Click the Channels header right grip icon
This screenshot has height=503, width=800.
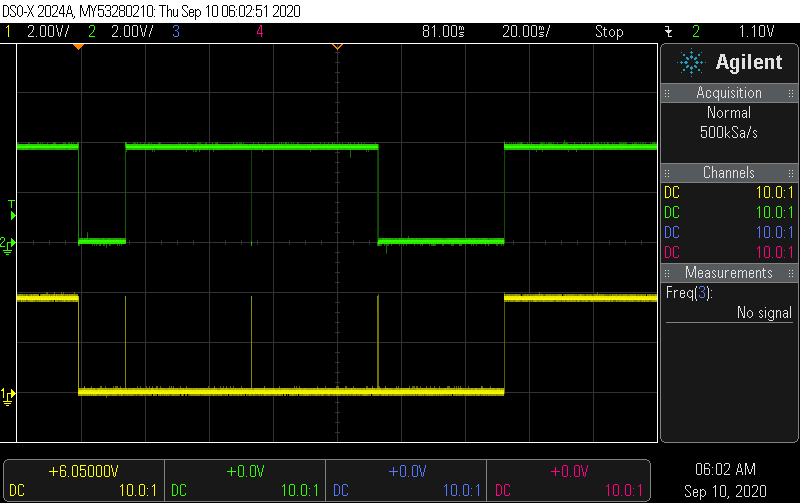791,173
